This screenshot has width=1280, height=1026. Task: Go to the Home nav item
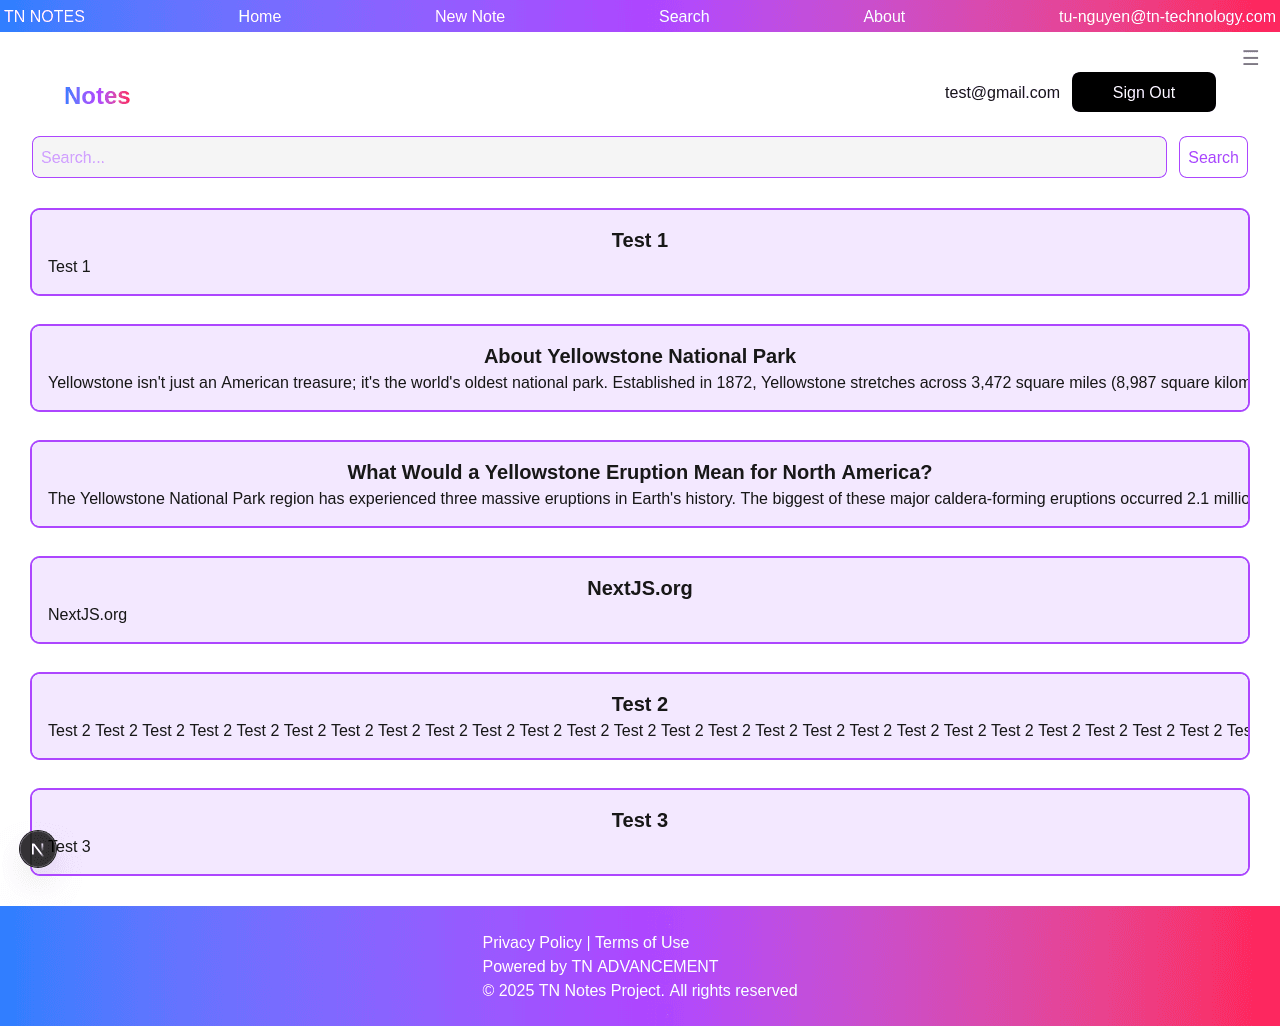coord(259,17)
